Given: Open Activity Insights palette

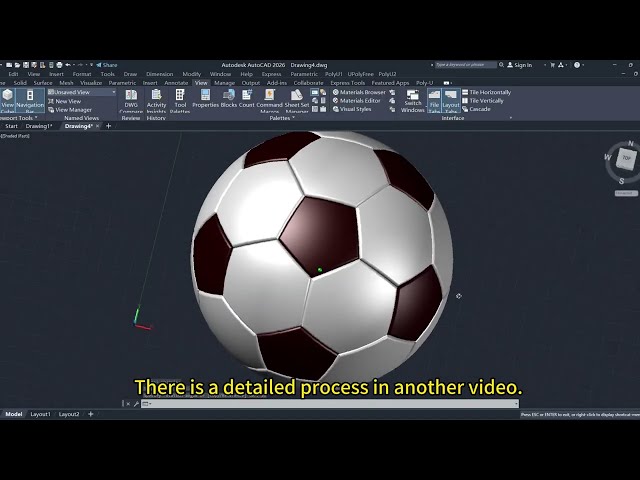Looking at the screenshot, I should (156, 101).
